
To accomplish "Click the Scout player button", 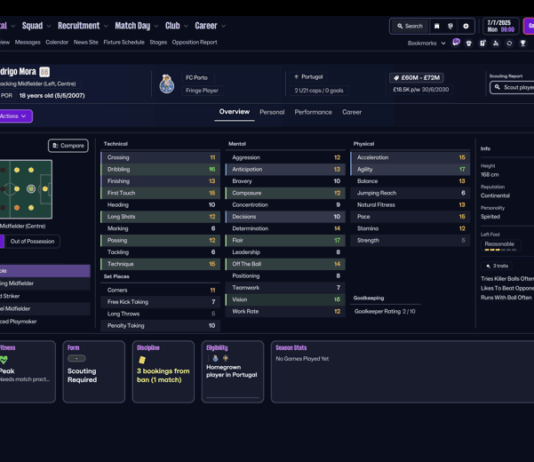I will (x=512, y=87).
